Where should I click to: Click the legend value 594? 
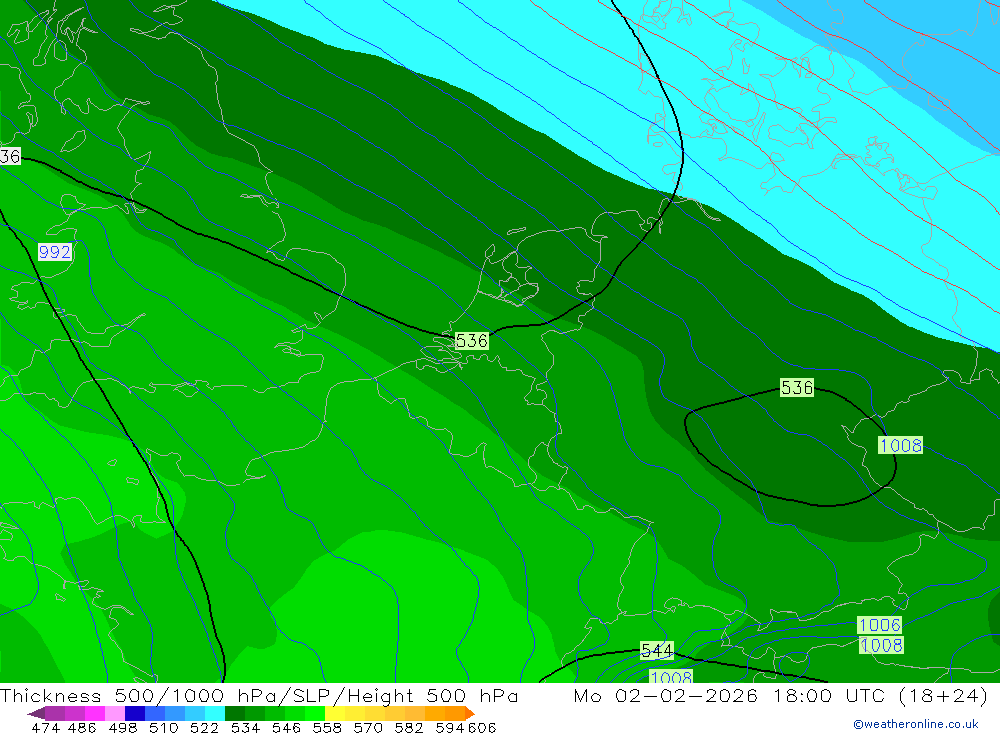coord(450,728)
